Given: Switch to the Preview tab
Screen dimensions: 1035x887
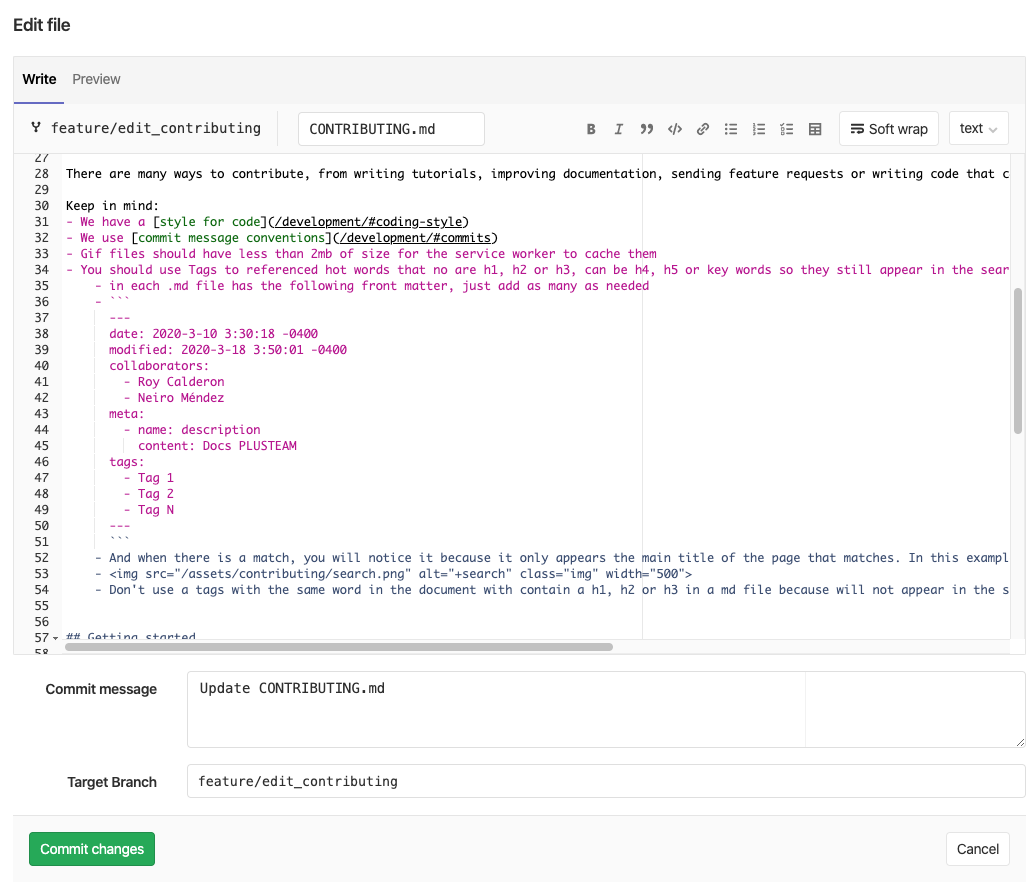Looking at the screenshot, I should coord(96,79).
